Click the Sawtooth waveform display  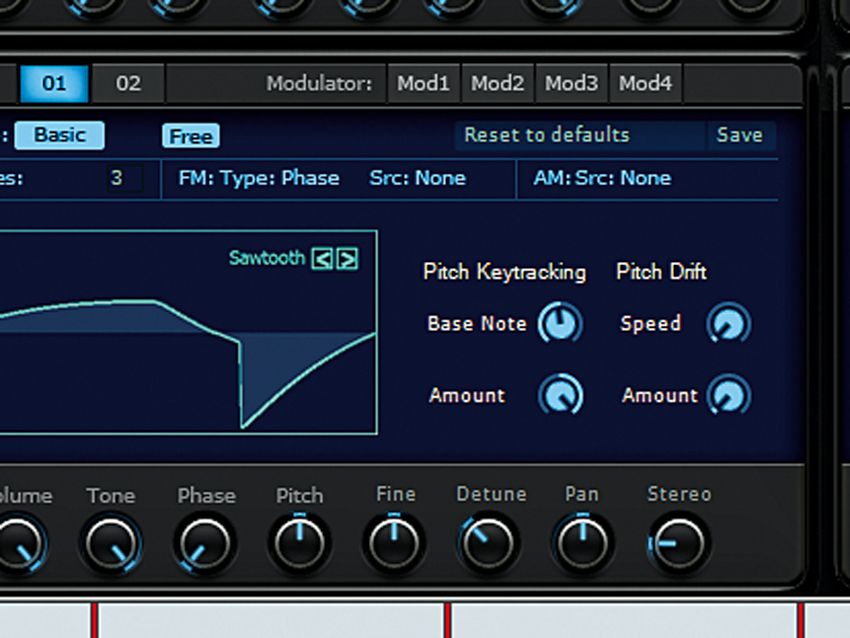[x=190, y=340]
